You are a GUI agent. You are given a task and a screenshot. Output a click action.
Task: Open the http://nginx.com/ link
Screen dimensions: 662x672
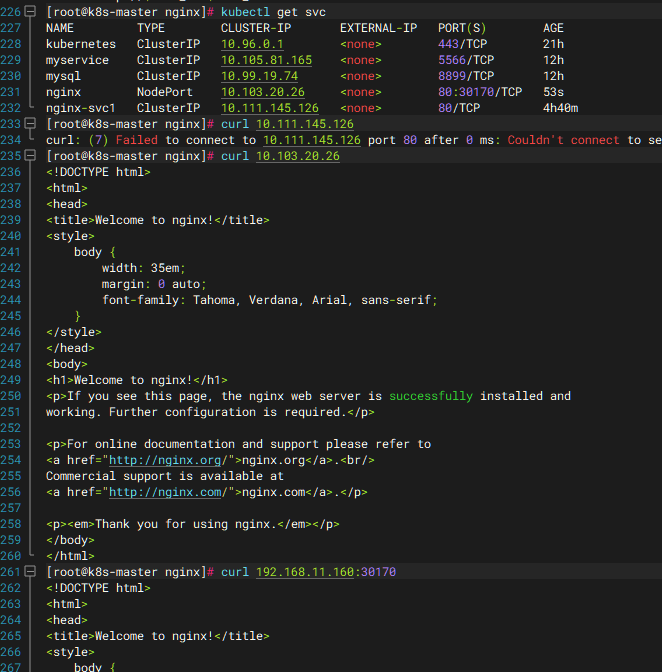pos(165,492)
